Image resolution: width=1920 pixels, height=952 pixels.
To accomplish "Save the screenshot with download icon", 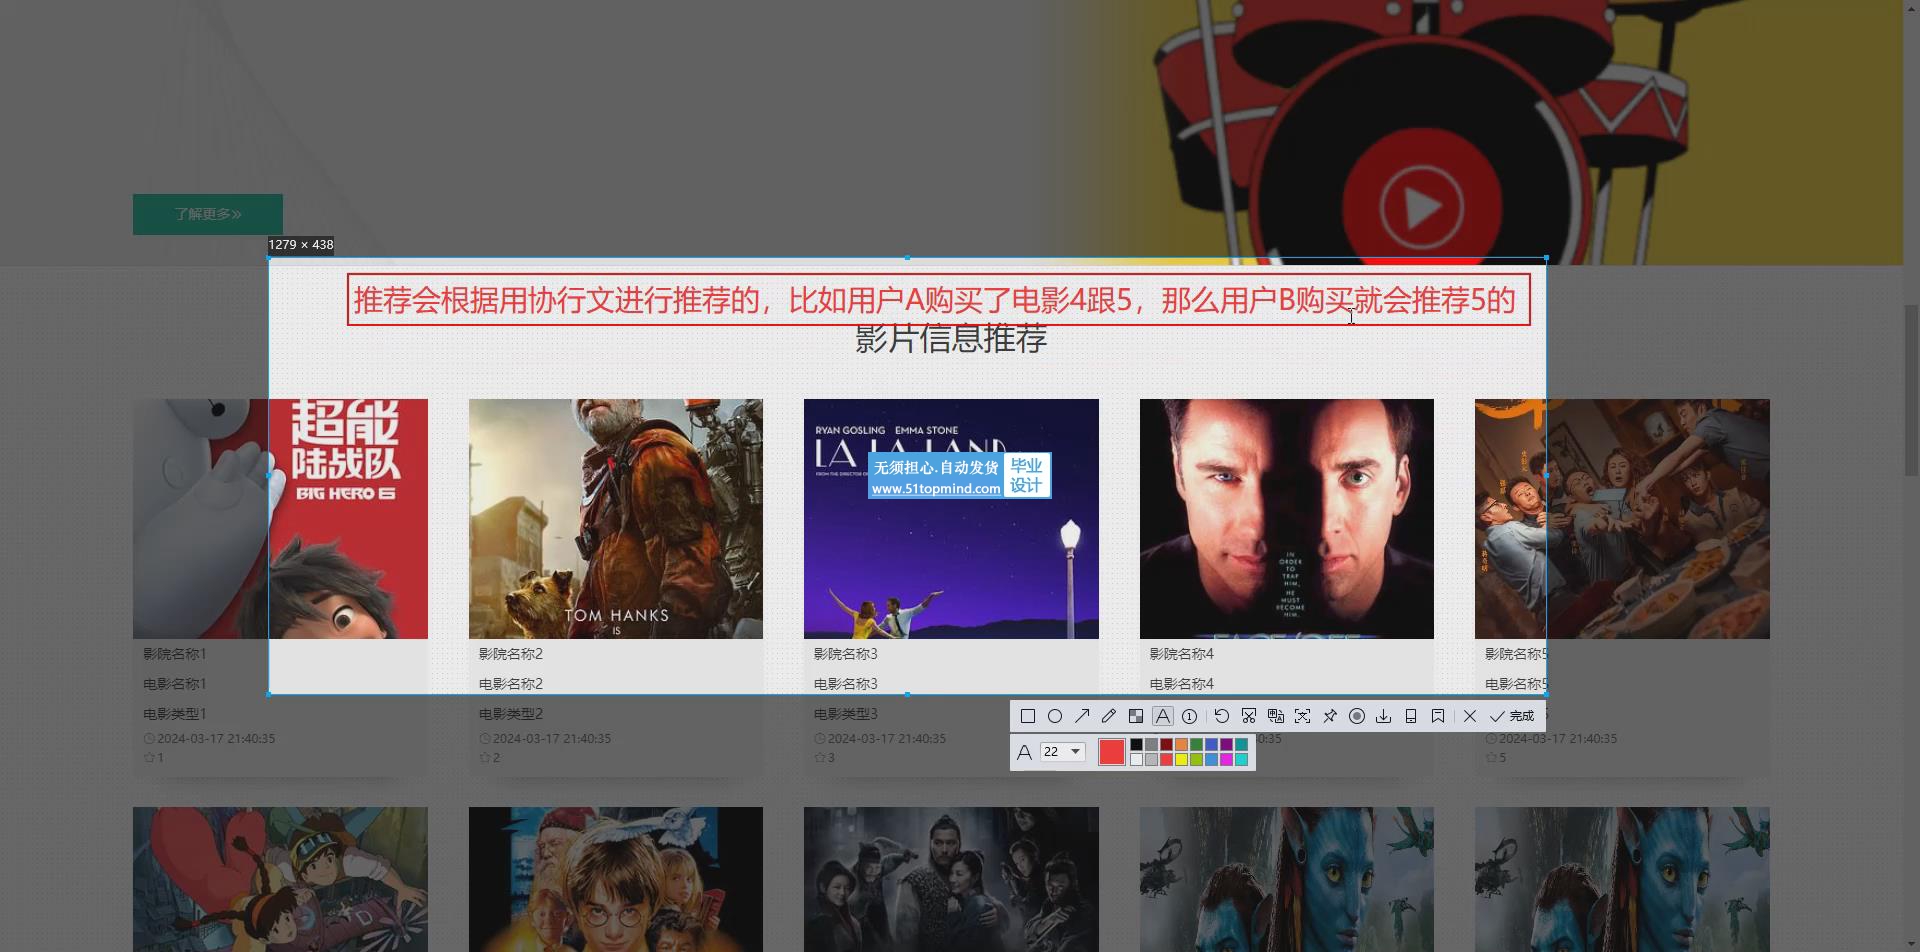I will click(x=1384, y=716).
